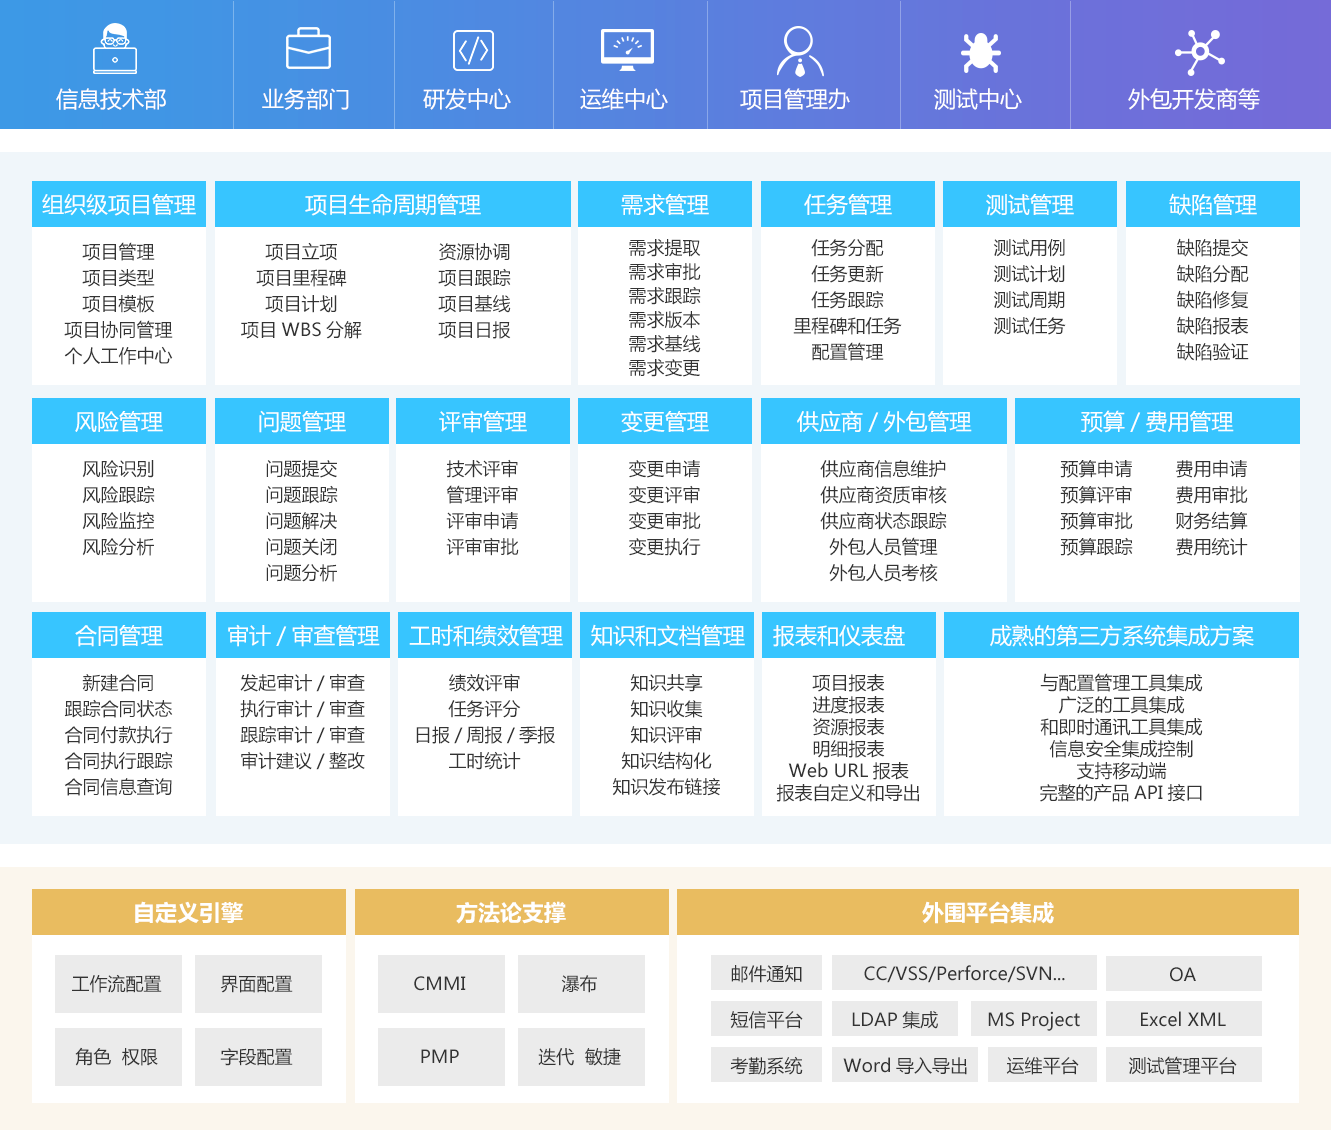This screenshot has height=1130, width=1331.
Task: Open the 考勤系统 button
Action: (x=767, y=1065)
